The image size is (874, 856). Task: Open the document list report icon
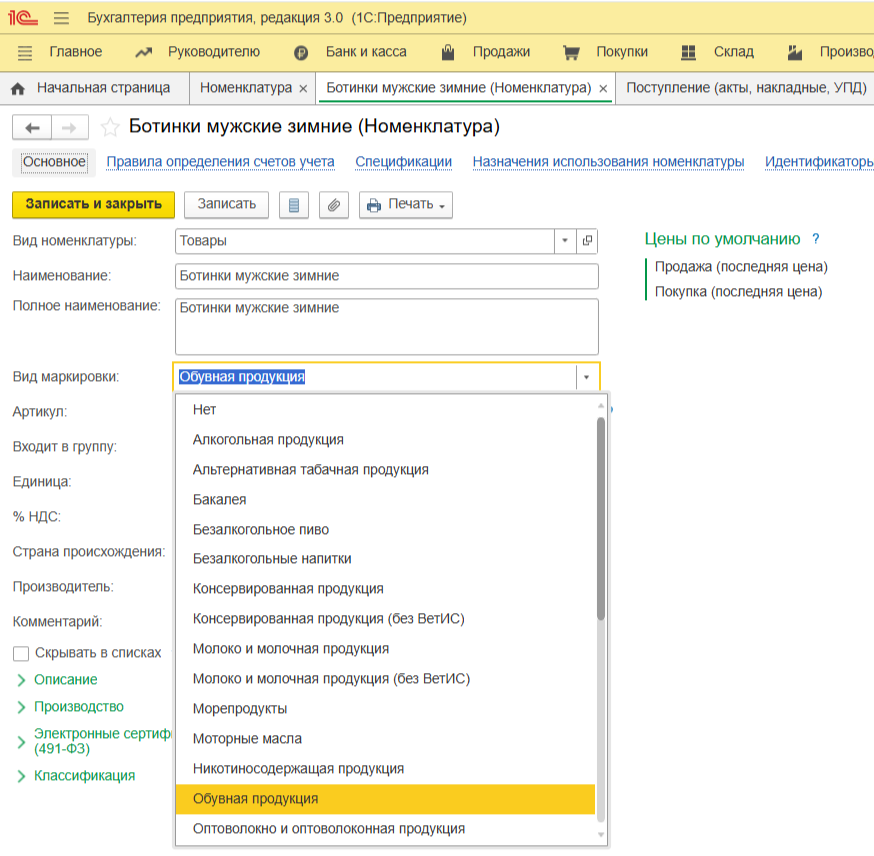293,205
